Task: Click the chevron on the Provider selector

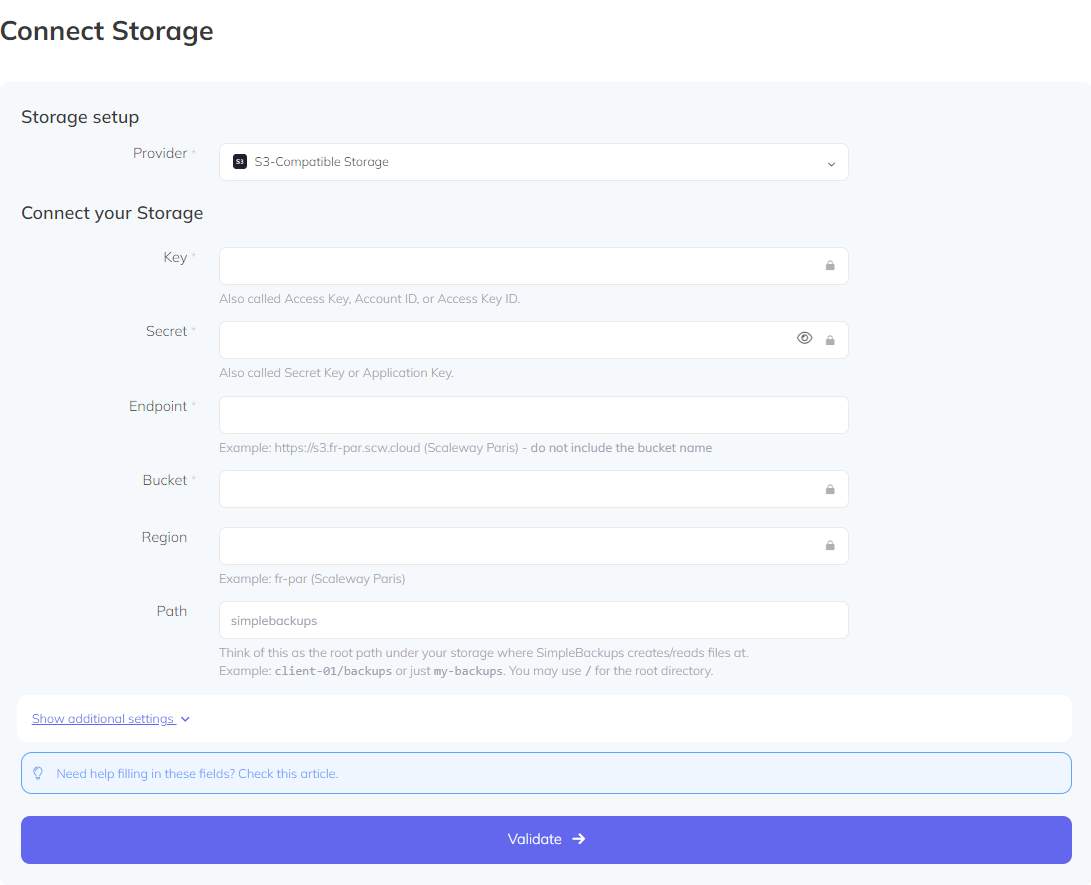Action: [831, 163]
